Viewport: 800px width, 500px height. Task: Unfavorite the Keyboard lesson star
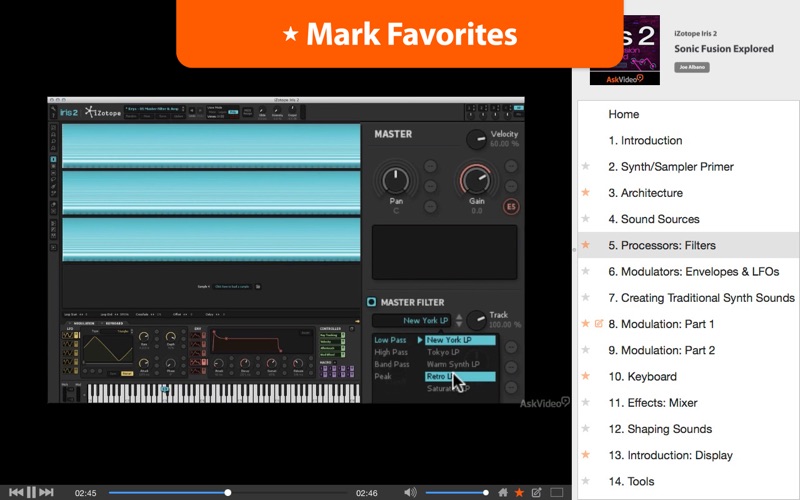(x=586, y=376)
